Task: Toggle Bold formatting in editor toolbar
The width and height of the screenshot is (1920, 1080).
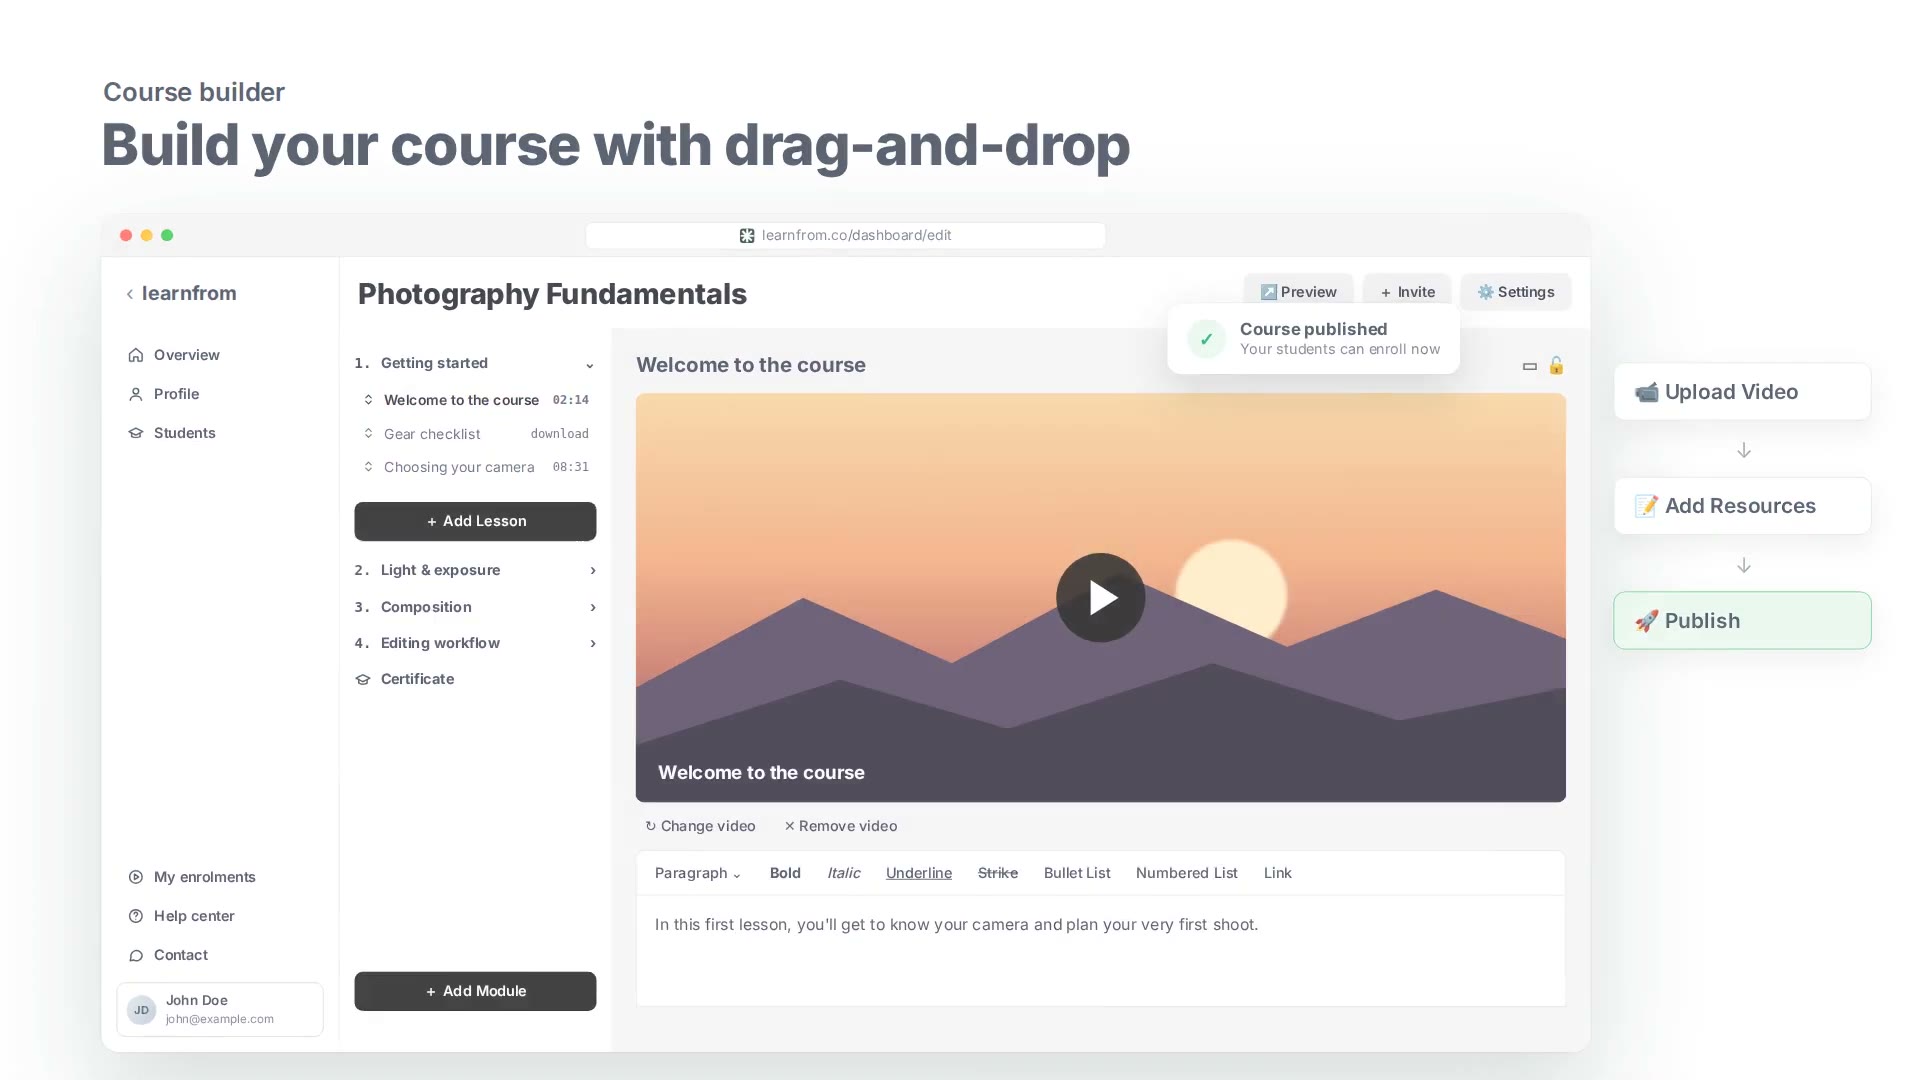Action: click(785, 873)
